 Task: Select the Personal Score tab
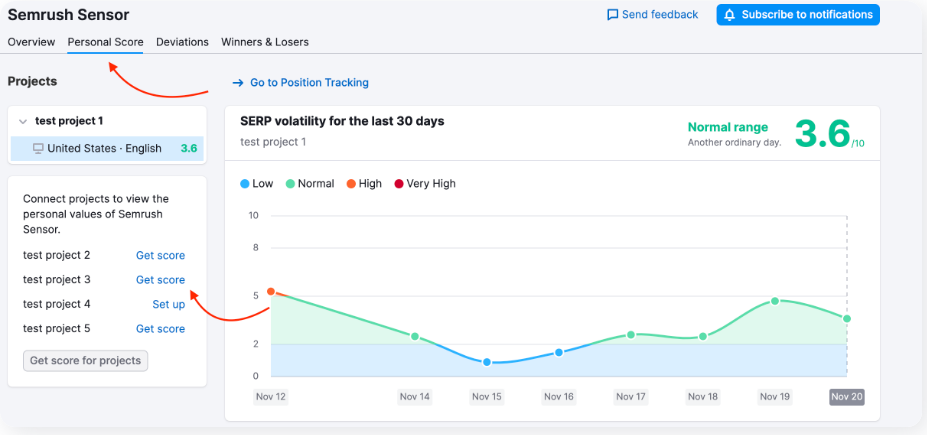105,42
